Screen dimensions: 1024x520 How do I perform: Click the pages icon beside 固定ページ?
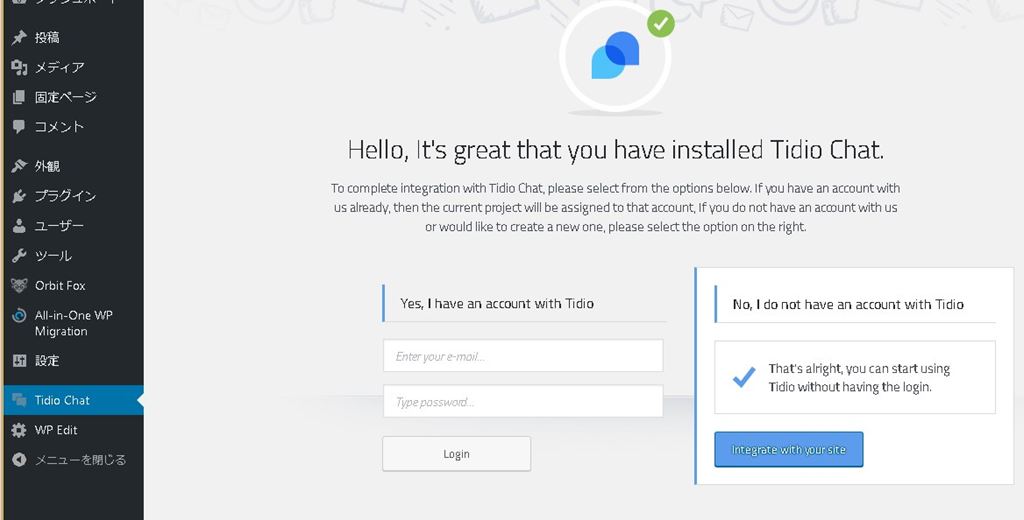click(x=18, y=98)
